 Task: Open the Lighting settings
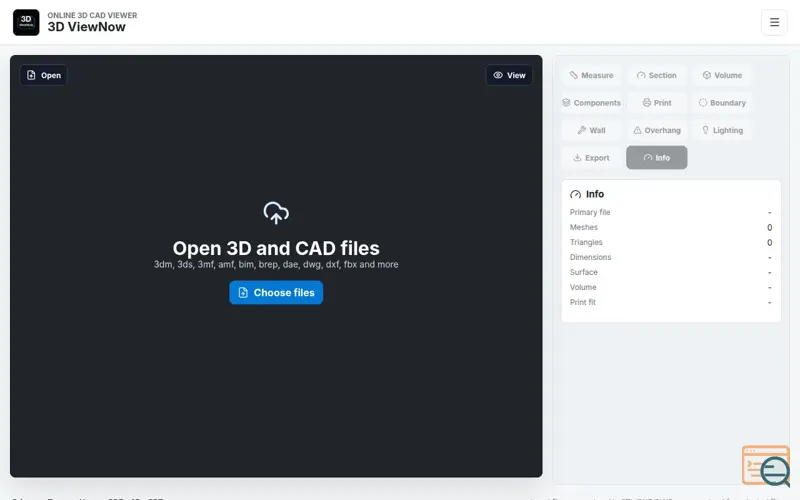[722, 130]
